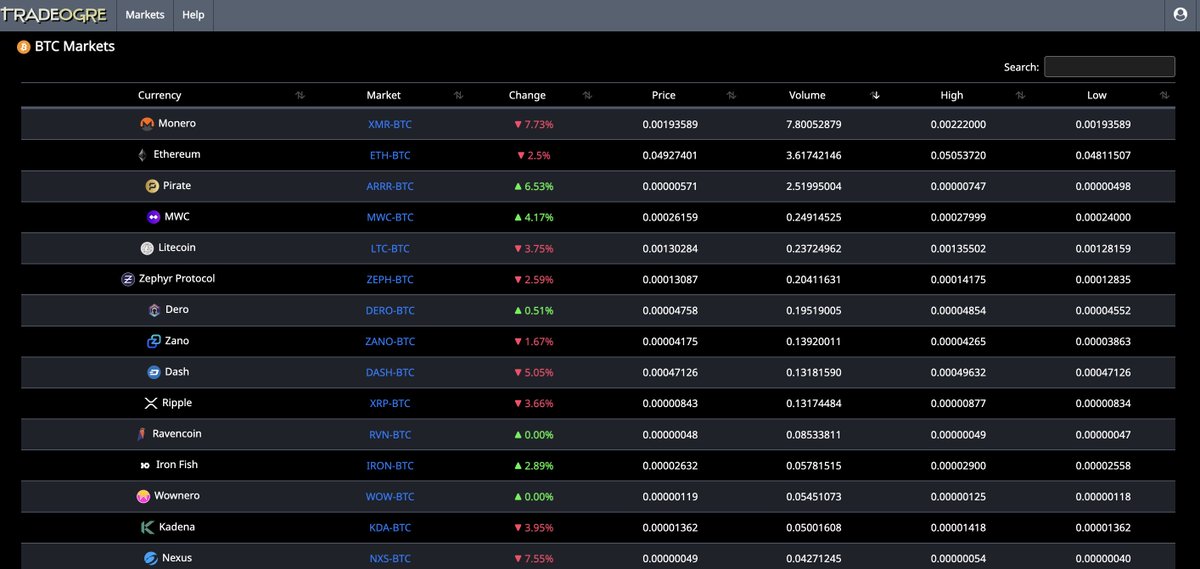The width and height of the screenshot is (1200, 569).
Task: Open the WOW-BTC market link
Action: tap(390, 497)
